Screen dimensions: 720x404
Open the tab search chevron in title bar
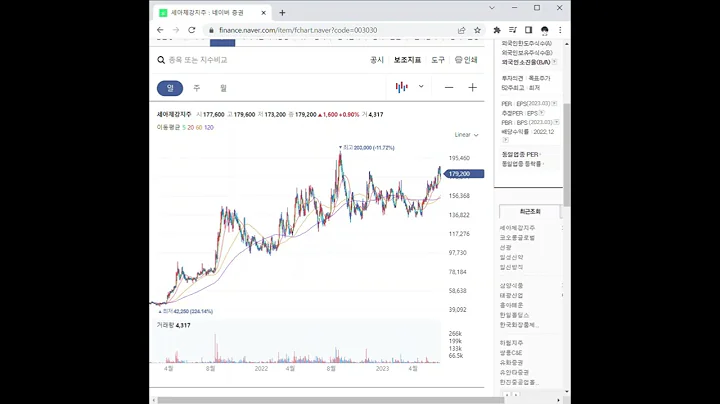[x=492, y=8]
